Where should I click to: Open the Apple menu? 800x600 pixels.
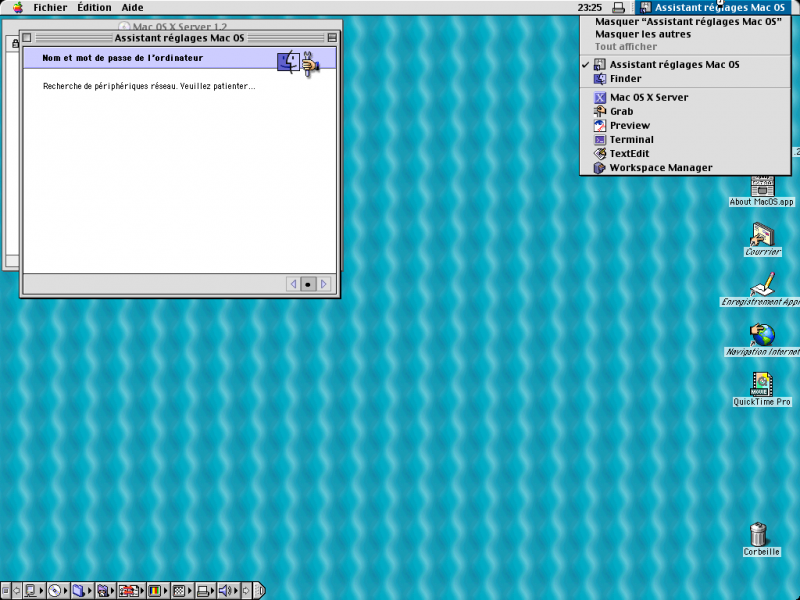[18, 7]
